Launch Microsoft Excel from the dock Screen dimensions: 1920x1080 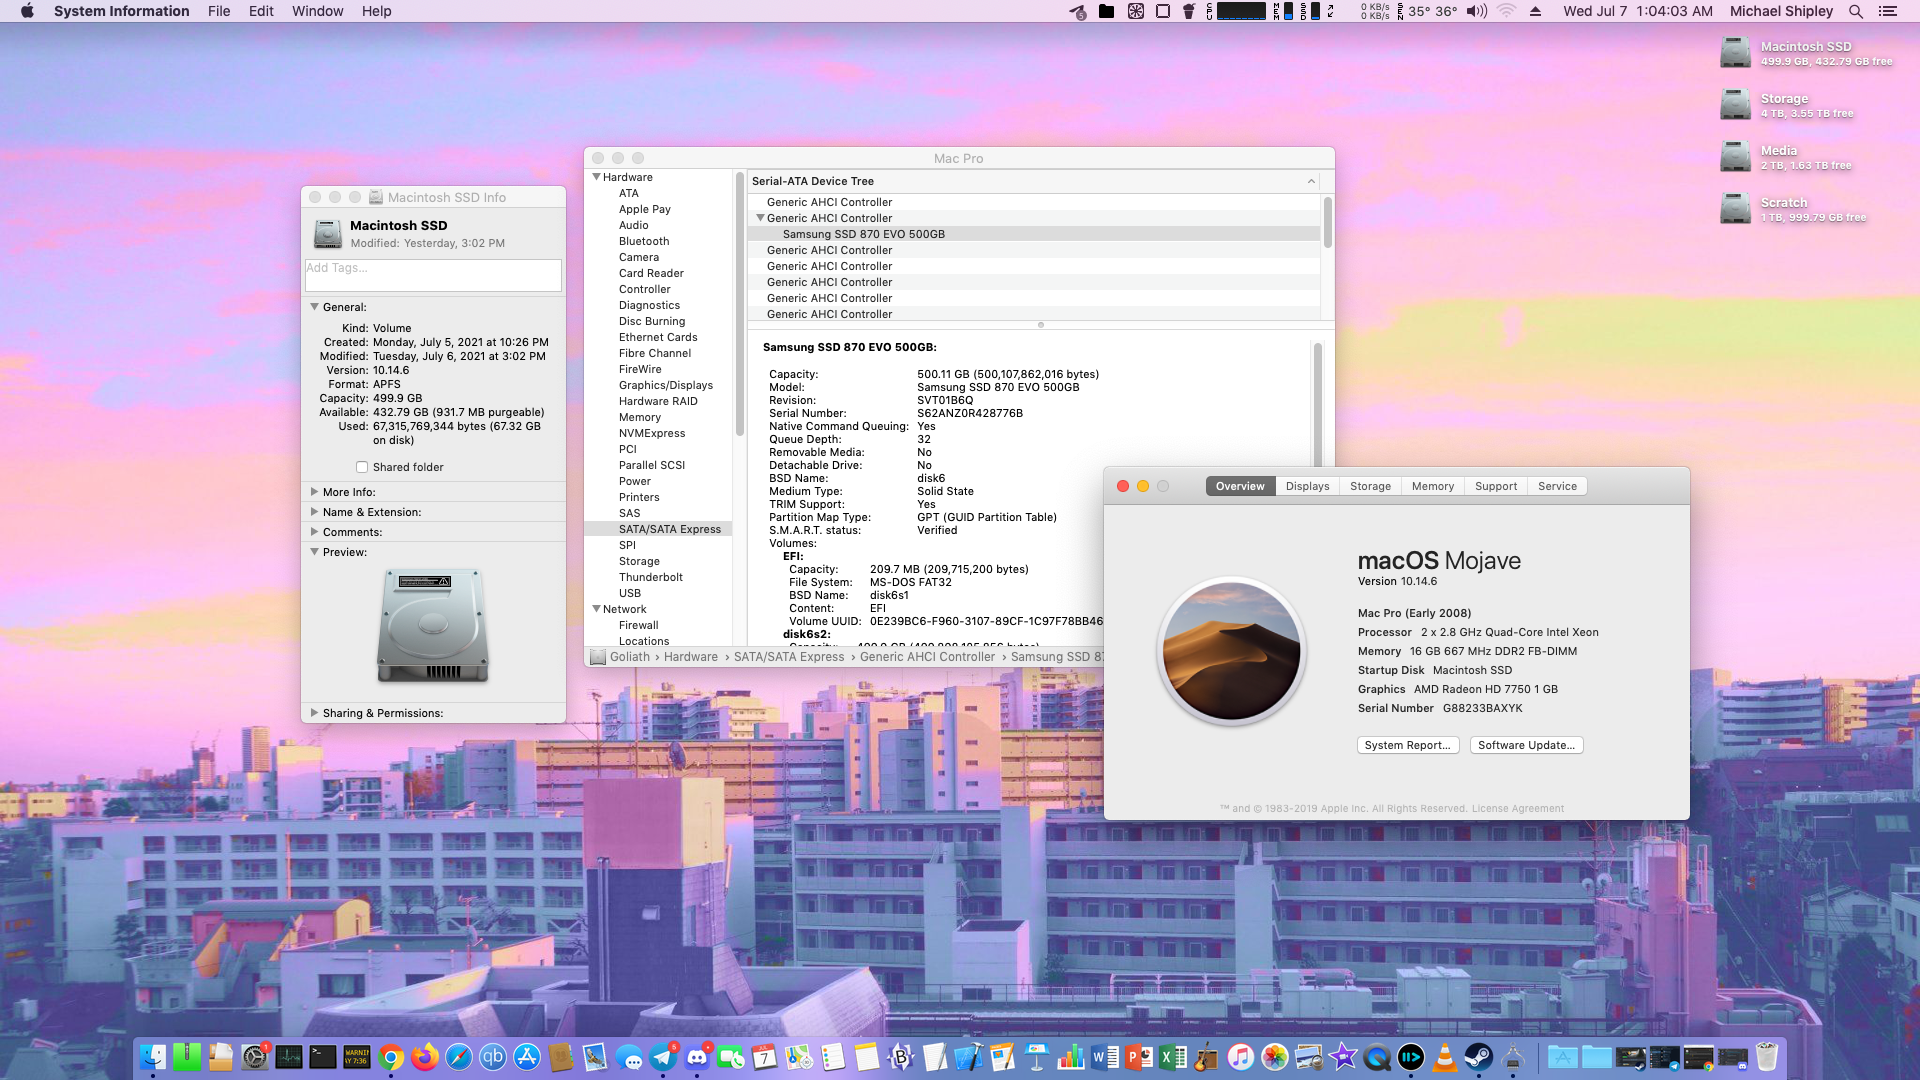pos(1173,1057)
